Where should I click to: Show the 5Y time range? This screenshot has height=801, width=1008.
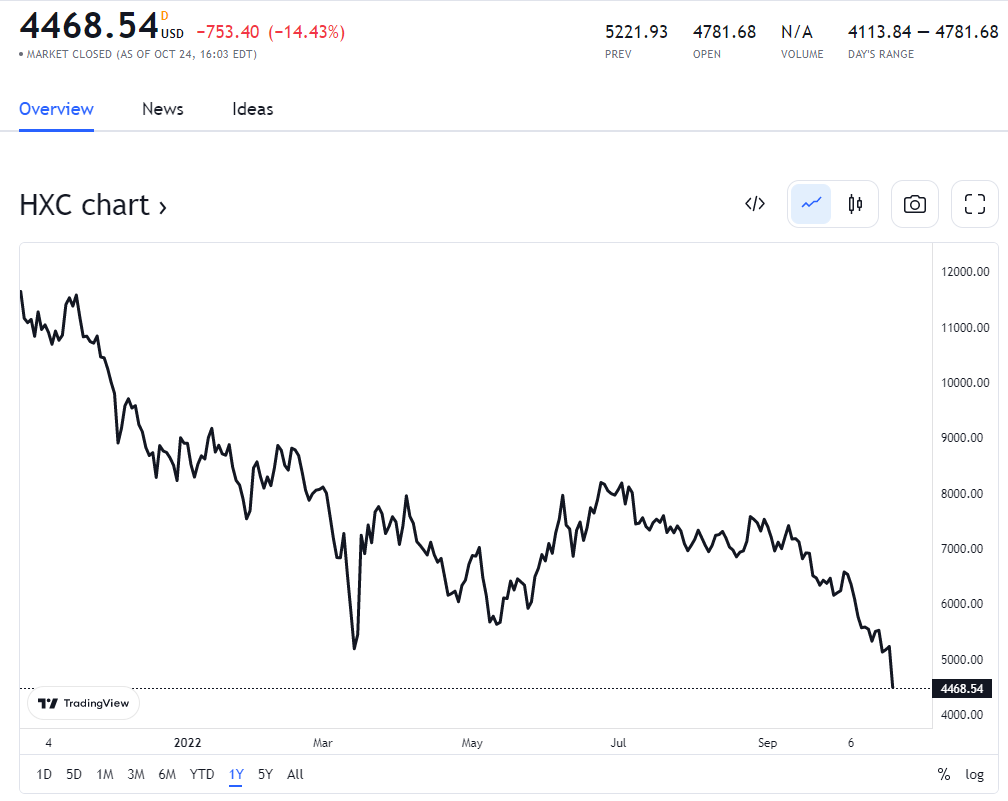[265, 774]
